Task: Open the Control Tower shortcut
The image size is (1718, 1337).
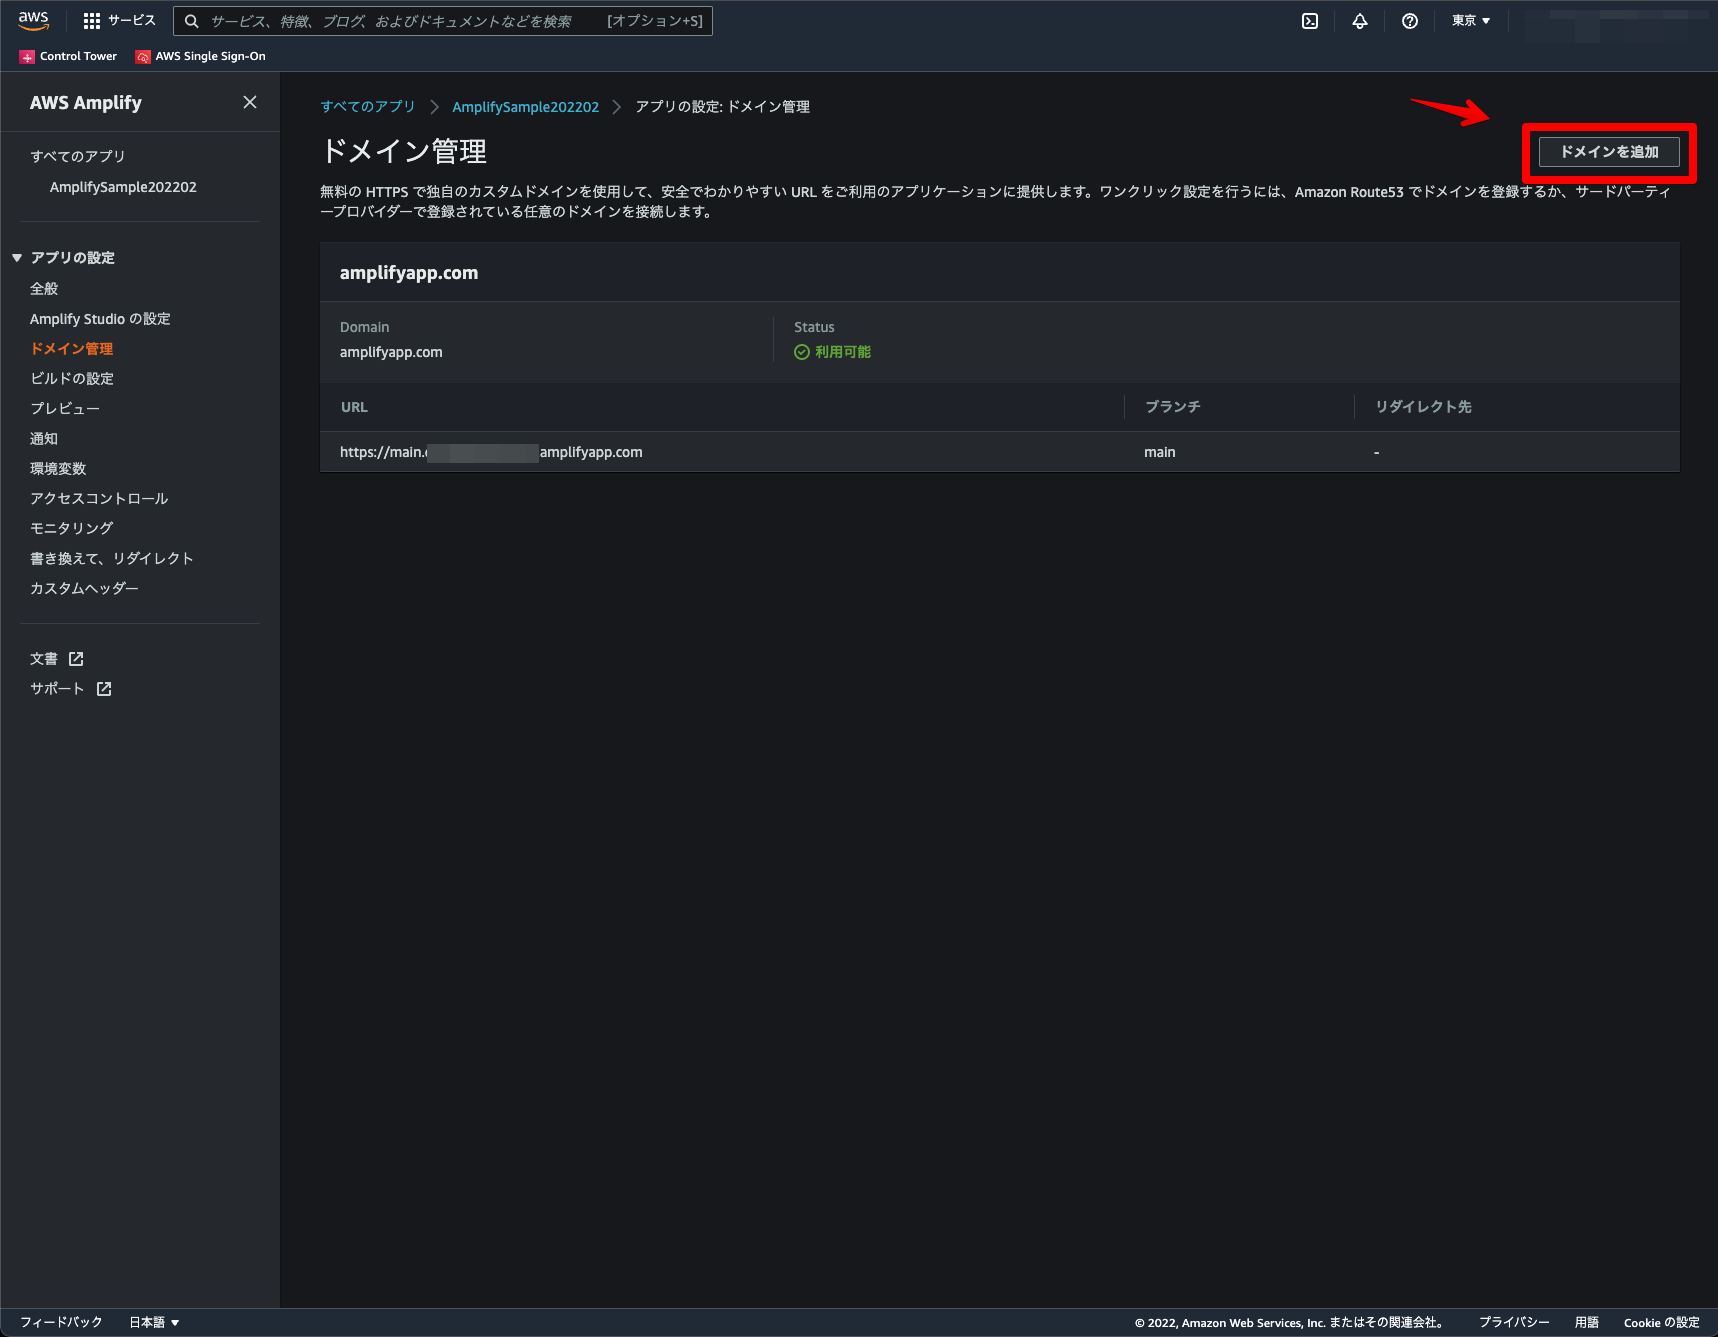Action: (68, 56)
